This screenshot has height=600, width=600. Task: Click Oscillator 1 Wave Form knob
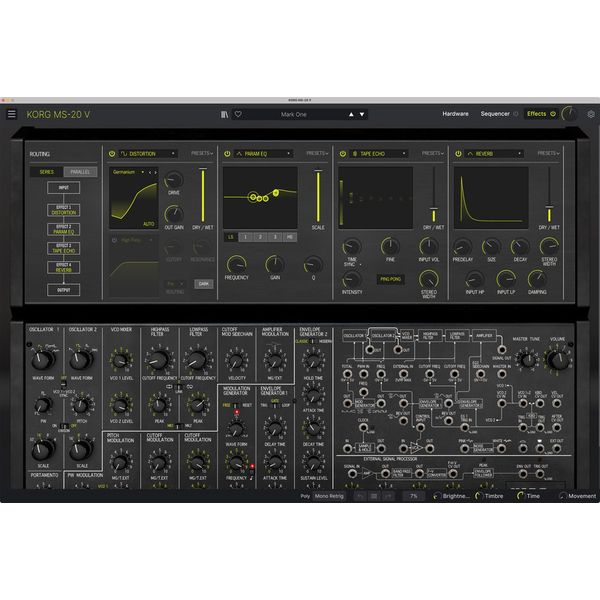[x=41, y=360]
